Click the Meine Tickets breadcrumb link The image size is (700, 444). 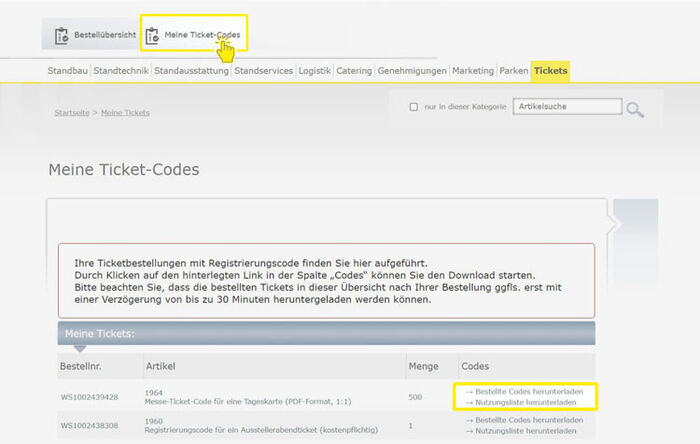tap(125, 113)
